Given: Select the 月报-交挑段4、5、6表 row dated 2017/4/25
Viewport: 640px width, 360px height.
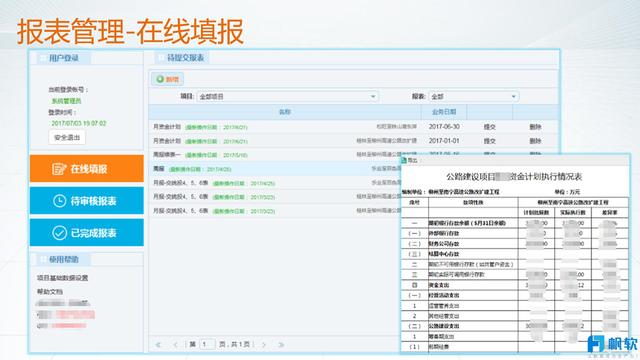Looking at the screenshot, I should [275, 183].
